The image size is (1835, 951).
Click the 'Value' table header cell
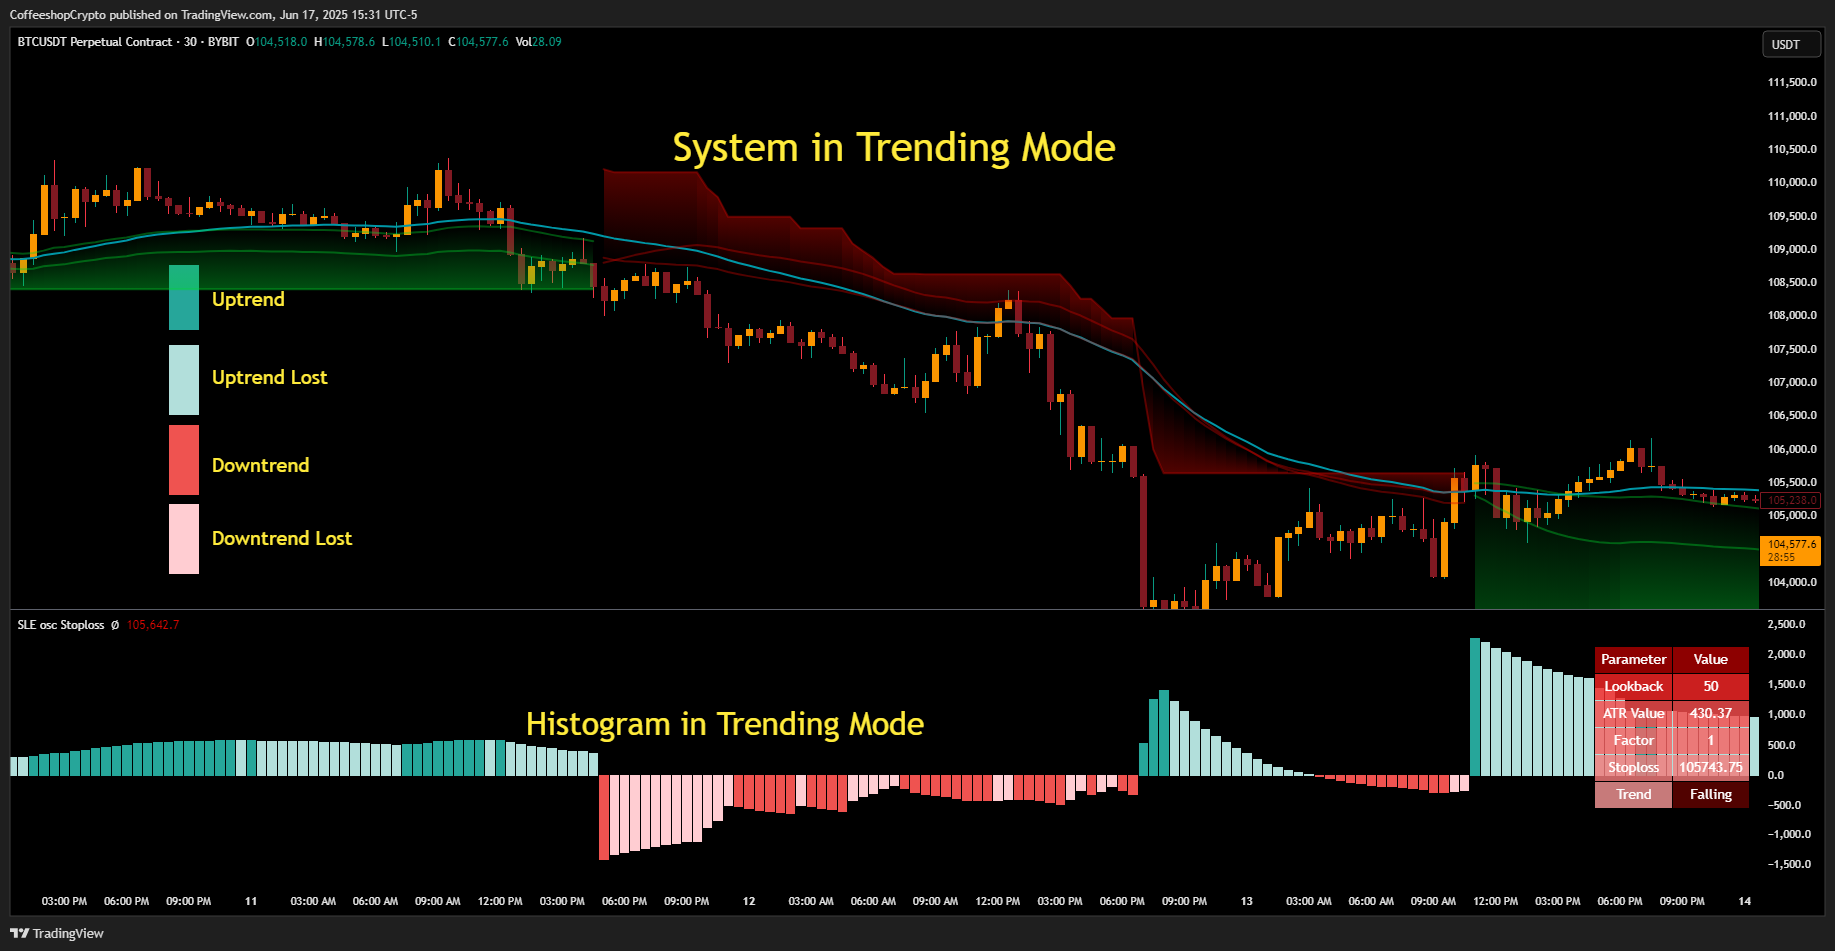tap(1711, 660)
